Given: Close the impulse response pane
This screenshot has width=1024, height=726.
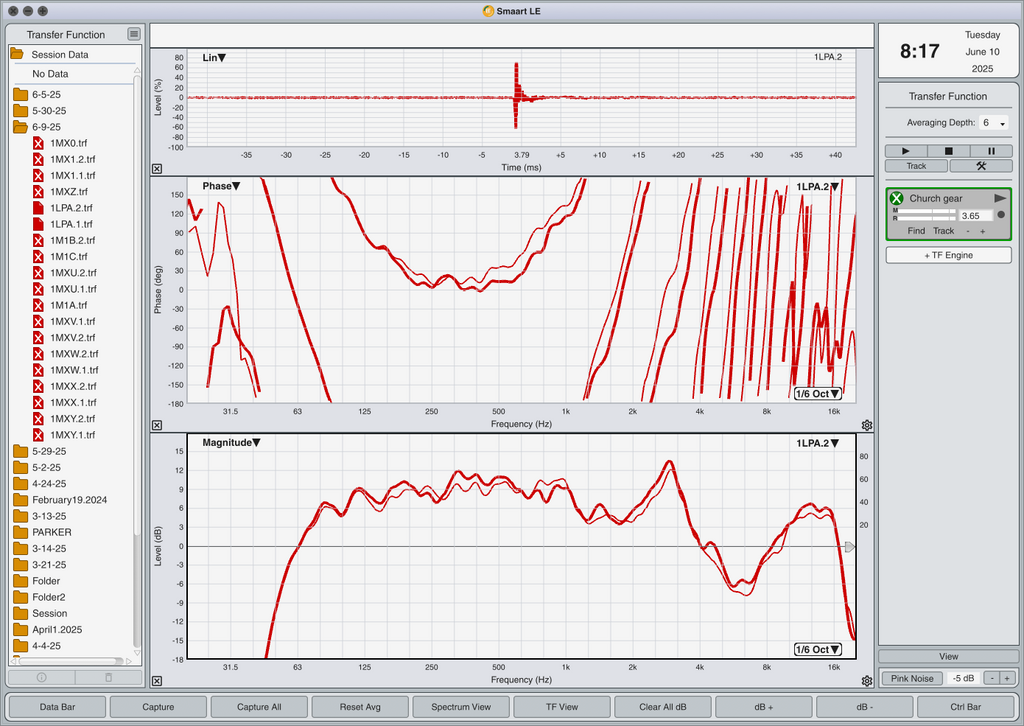Looking at the screenshot, I should click(x=157, y=168).
